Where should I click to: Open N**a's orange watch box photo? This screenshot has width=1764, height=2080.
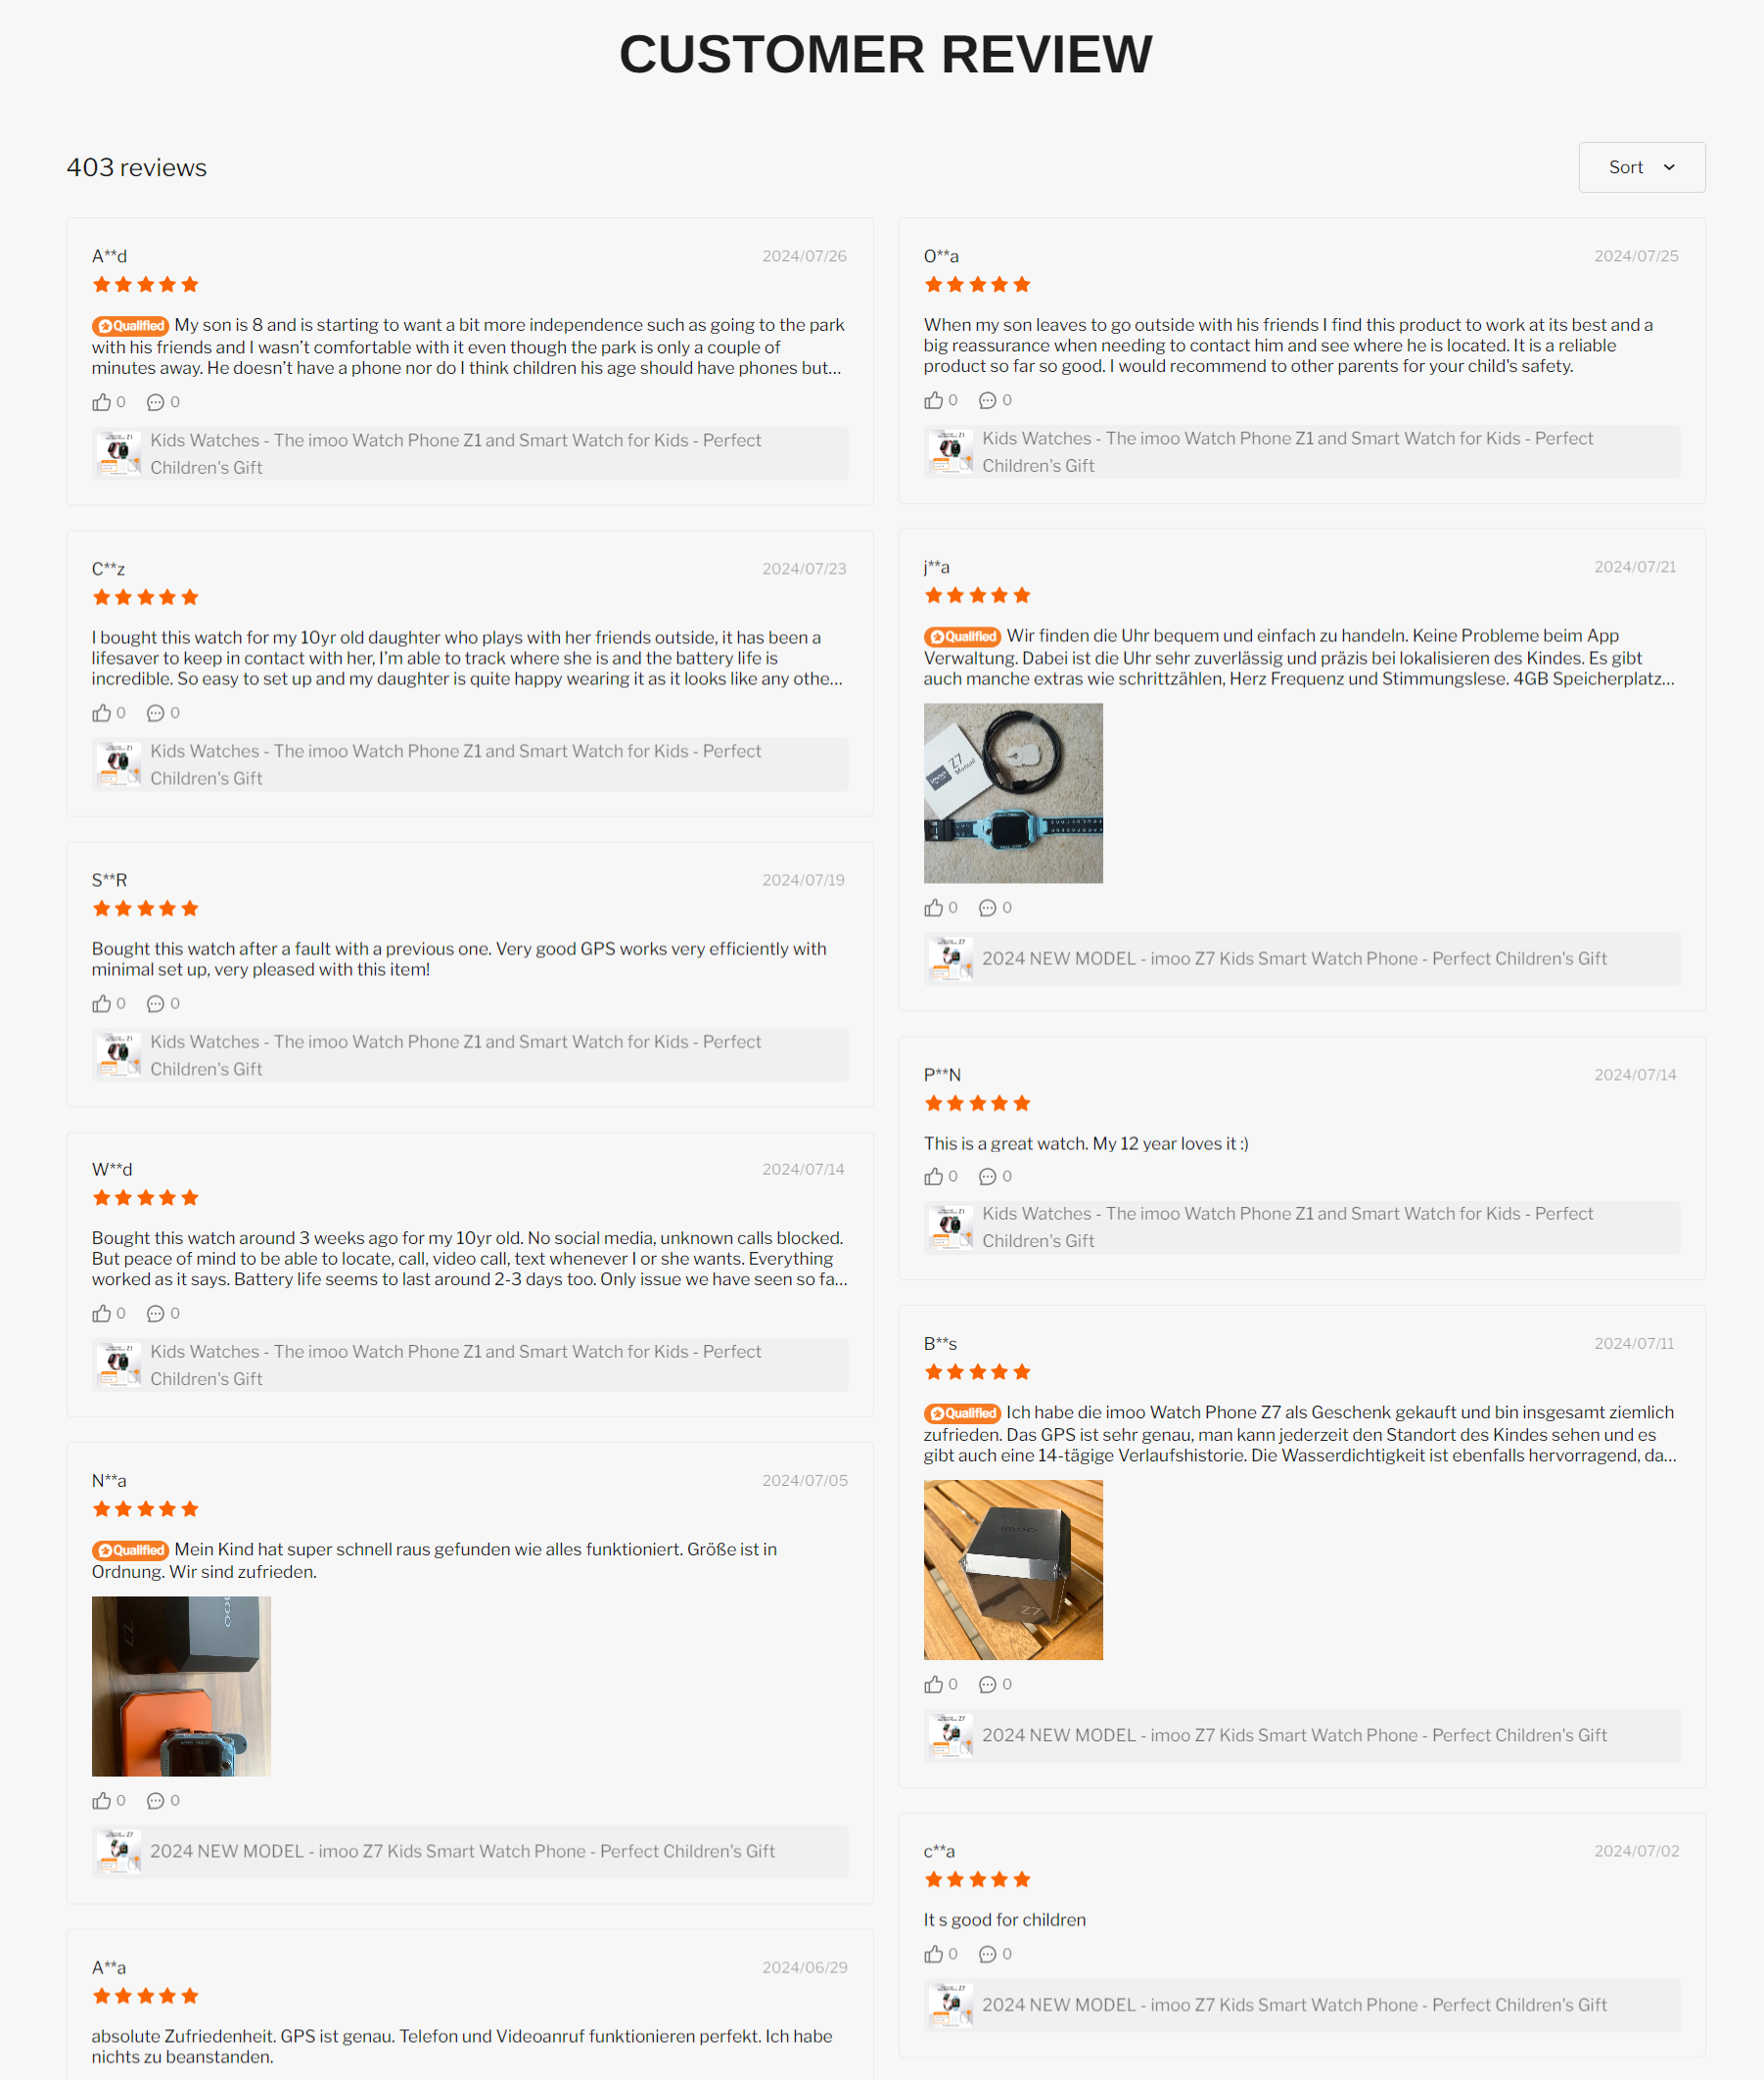point(181,1686)
